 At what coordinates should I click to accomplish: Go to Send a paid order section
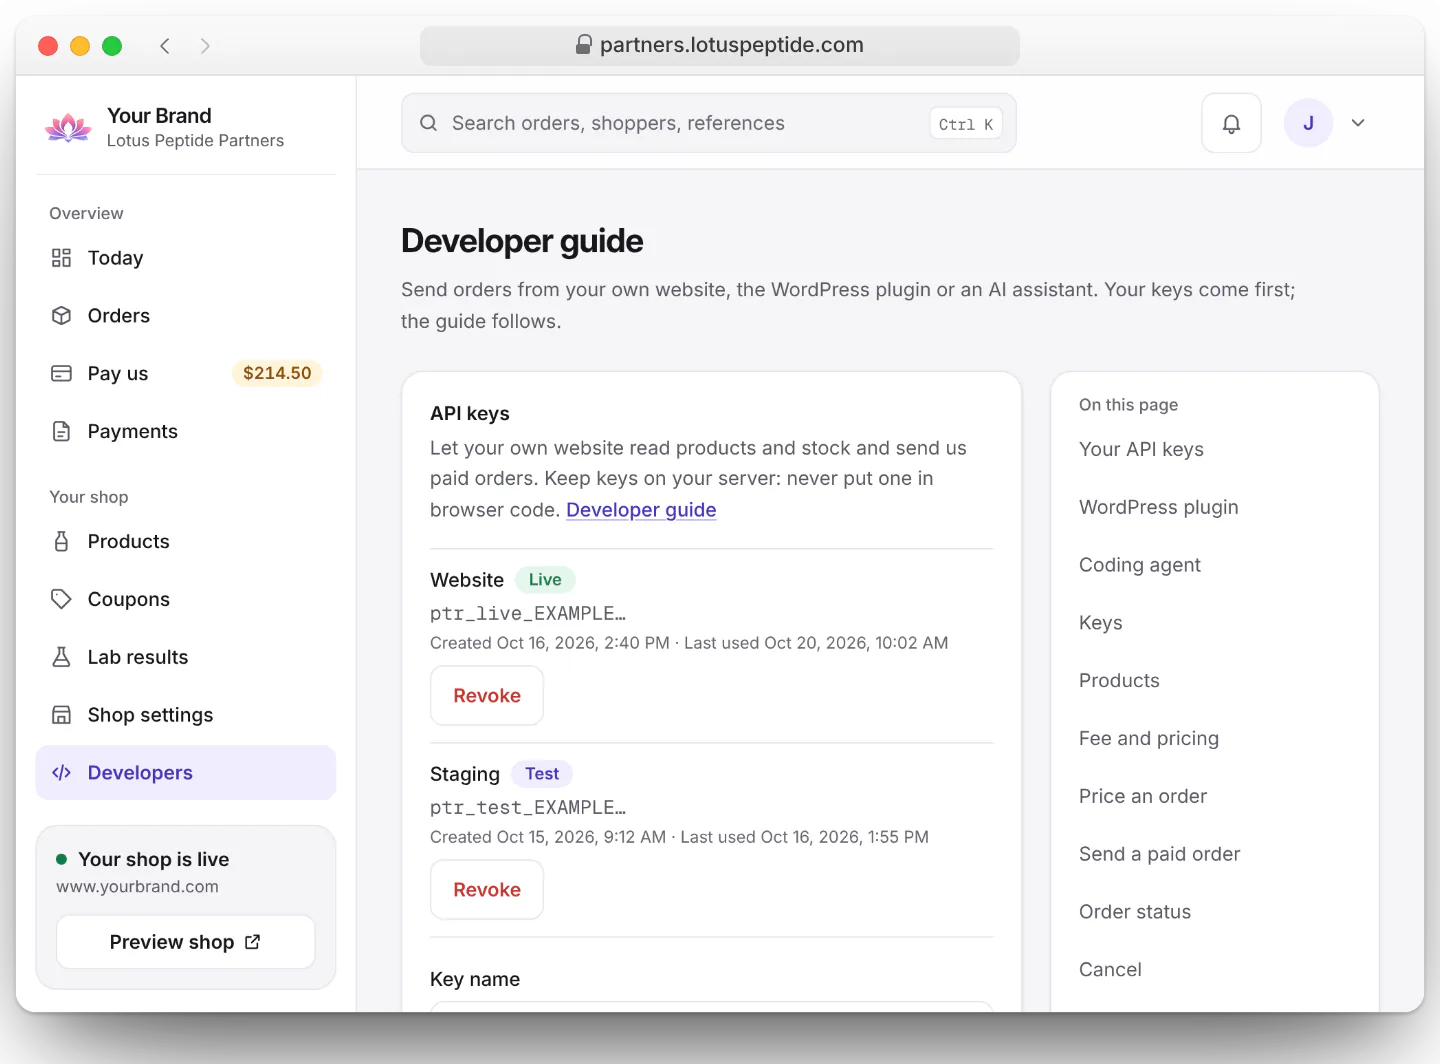point(1159,854)
